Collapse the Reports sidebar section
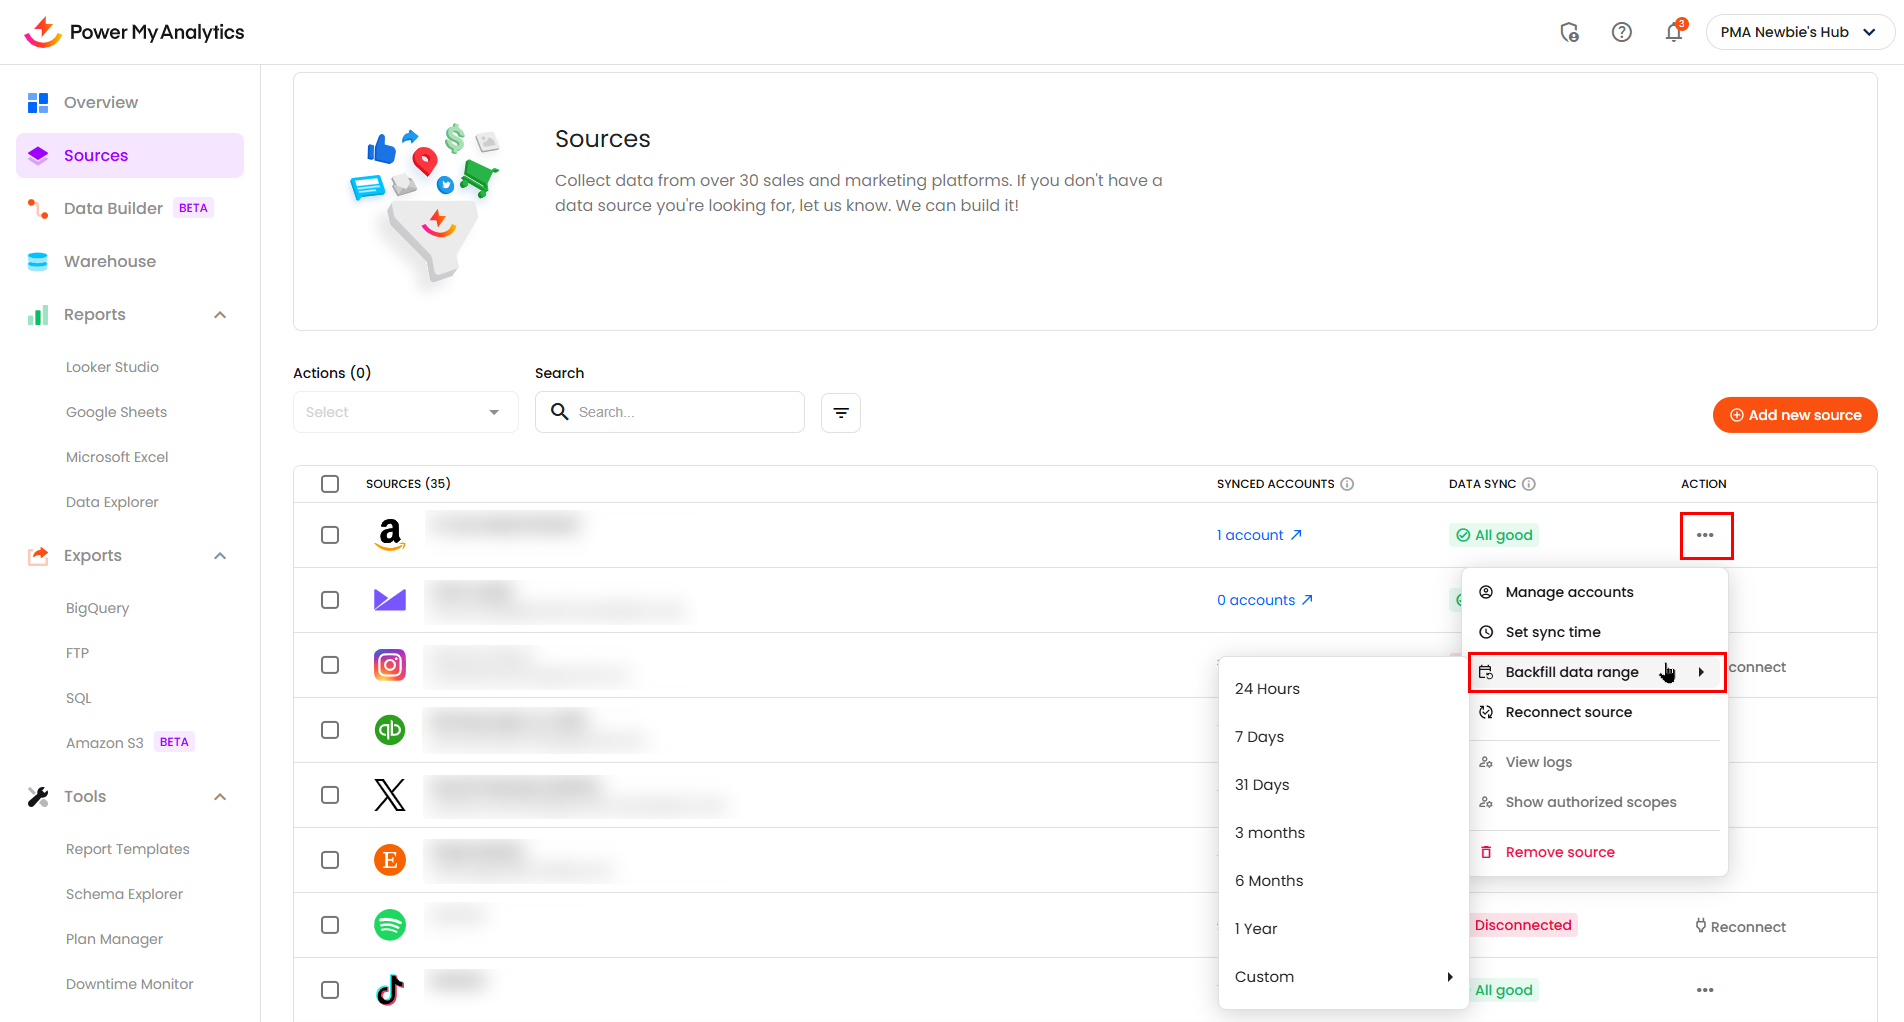1904x1022 pixels. point(220,315)
